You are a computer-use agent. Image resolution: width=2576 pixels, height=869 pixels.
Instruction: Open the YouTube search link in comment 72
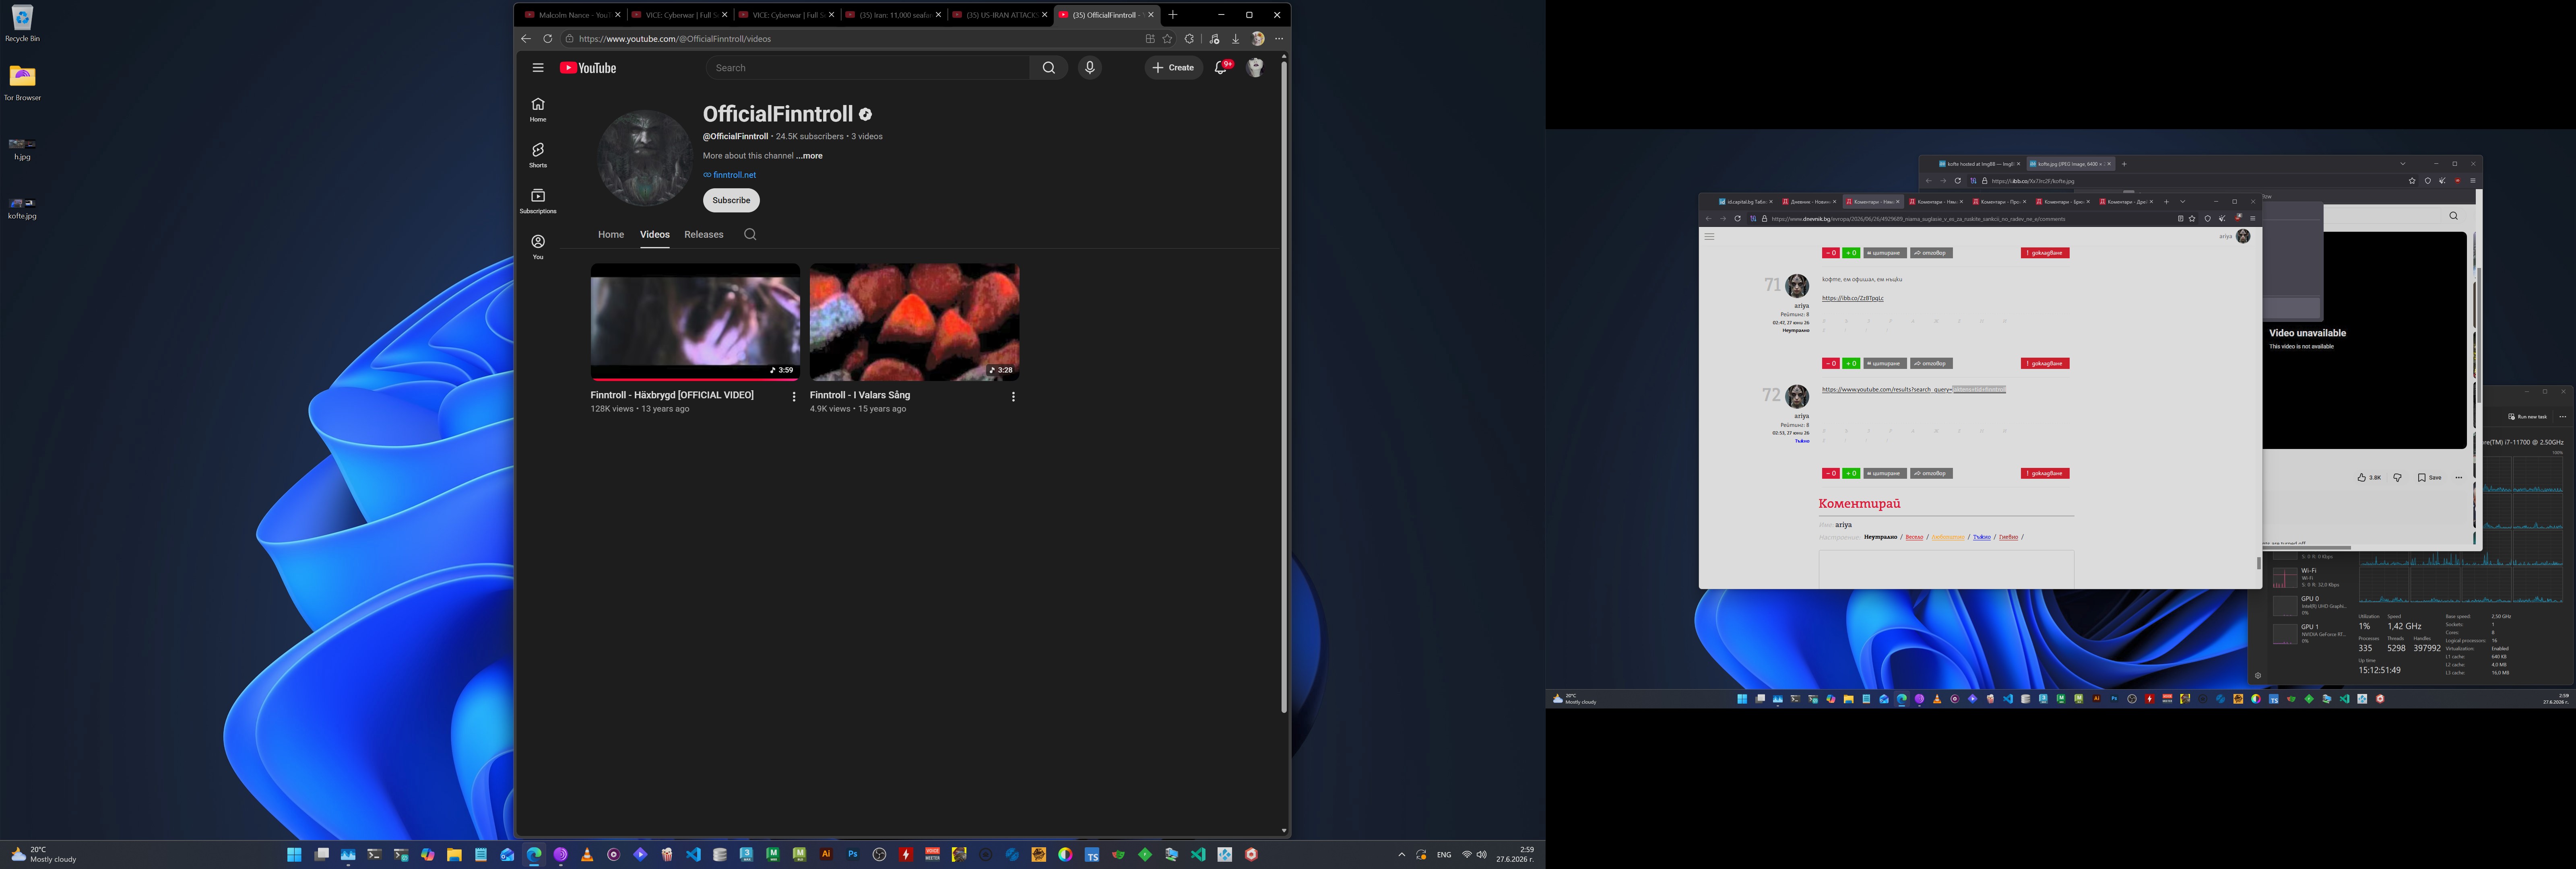1914,390
